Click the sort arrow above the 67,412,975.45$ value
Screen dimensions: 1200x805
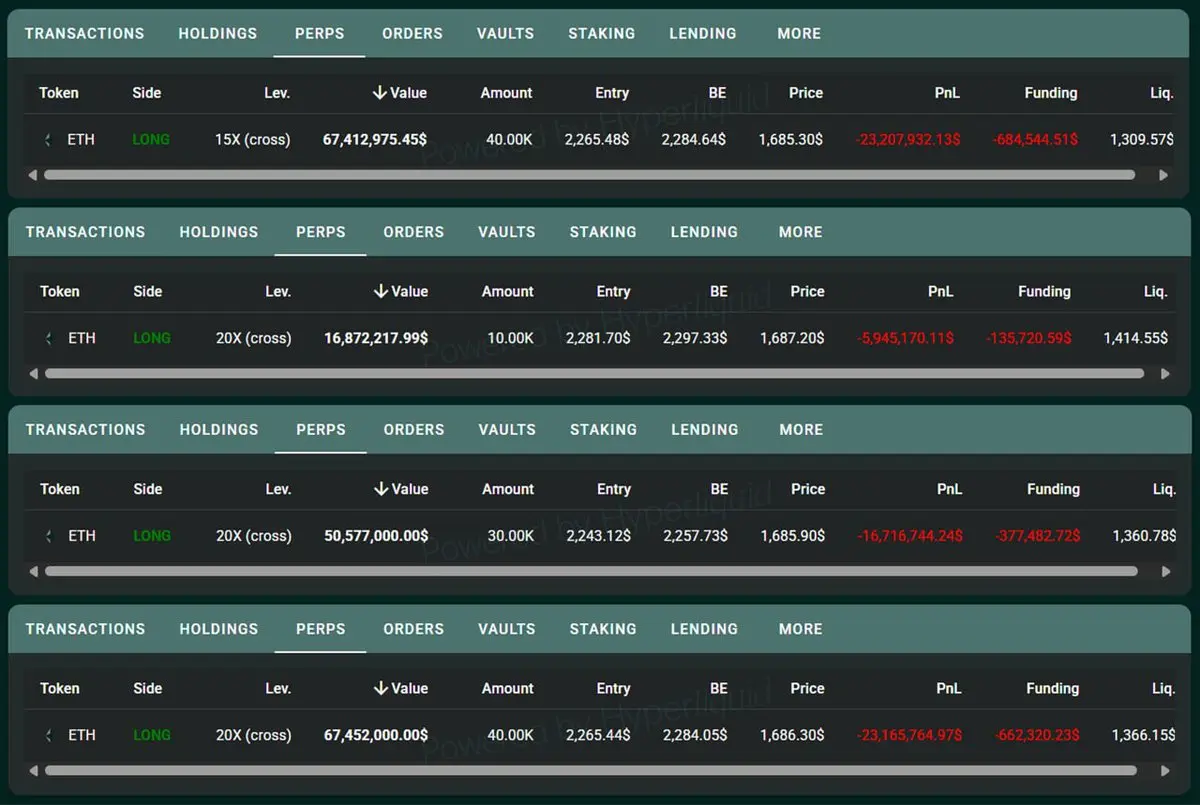click(379, 93)
